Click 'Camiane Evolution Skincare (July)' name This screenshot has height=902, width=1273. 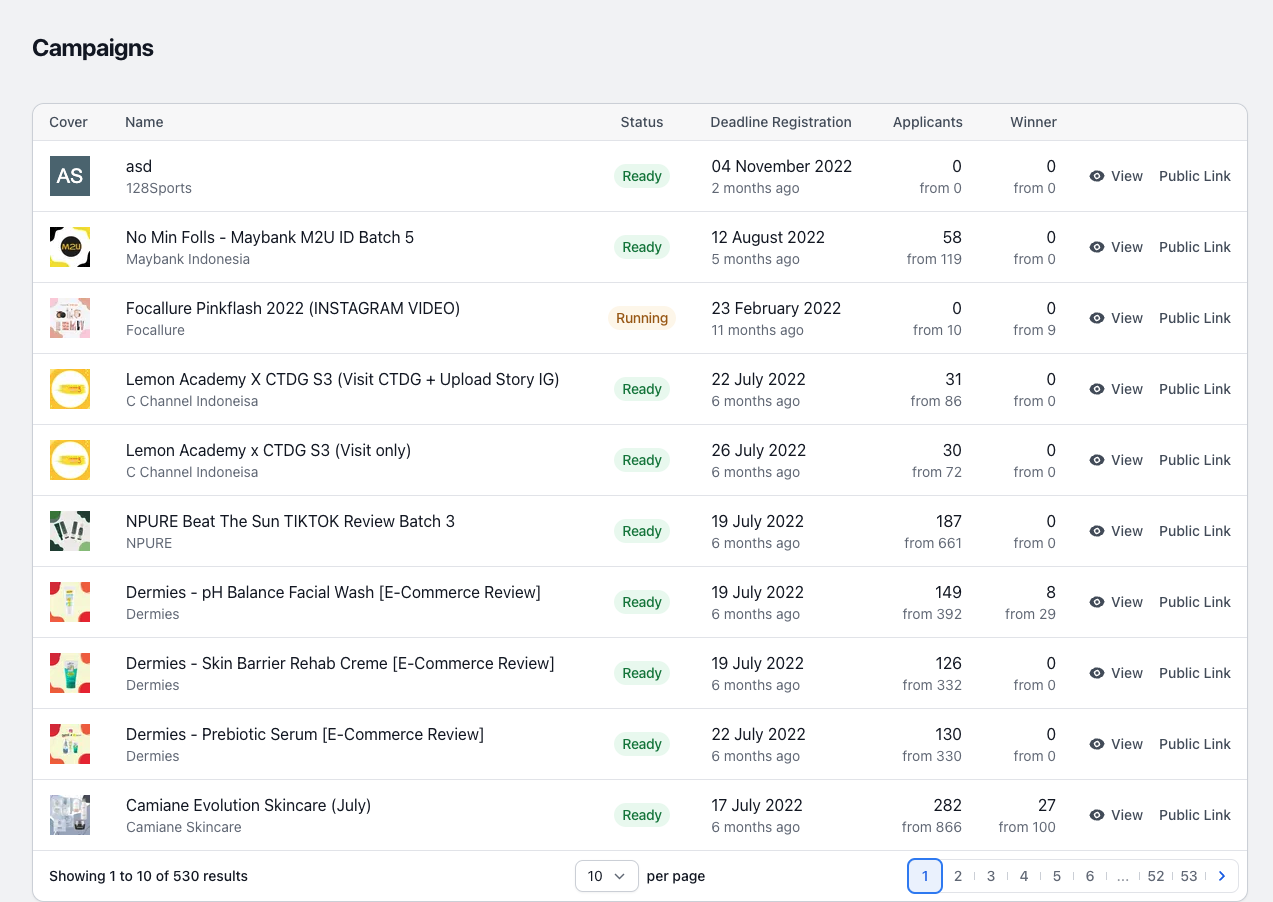point(248,805)
